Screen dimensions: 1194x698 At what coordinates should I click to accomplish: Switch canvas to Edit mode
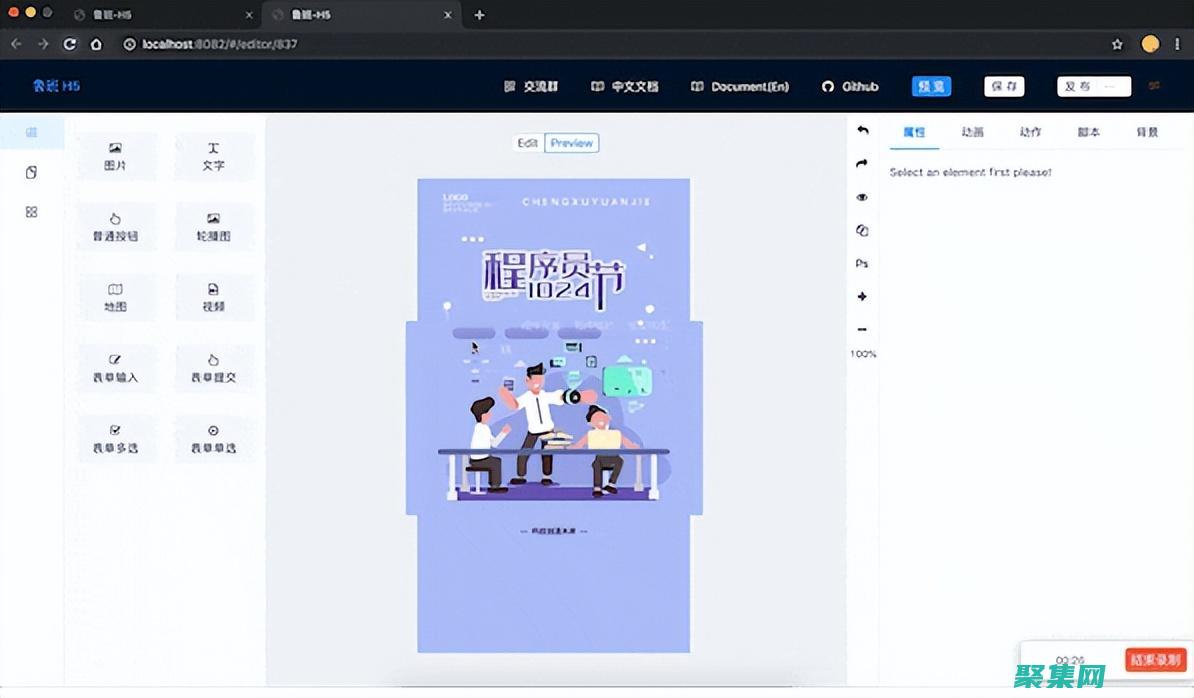coord(528,143)
